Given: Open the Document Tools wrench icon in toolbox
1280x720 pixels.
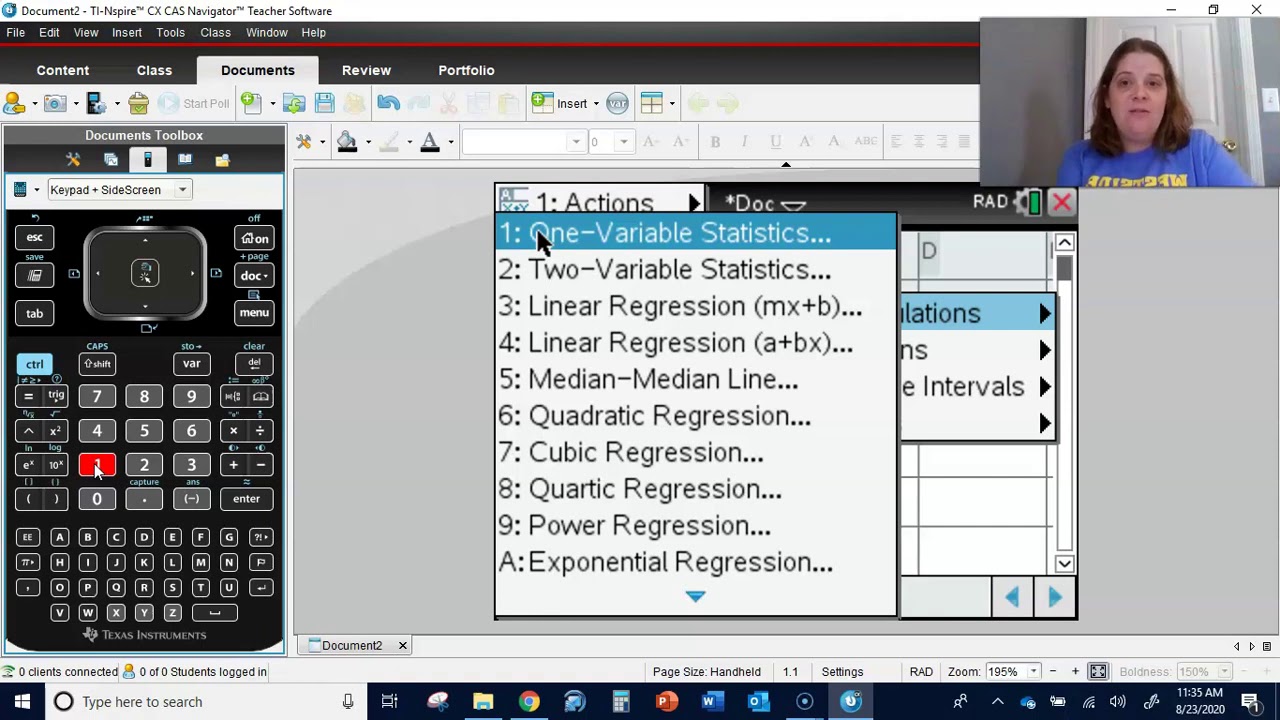Looking at the screenshot, I should pos(73,160).
